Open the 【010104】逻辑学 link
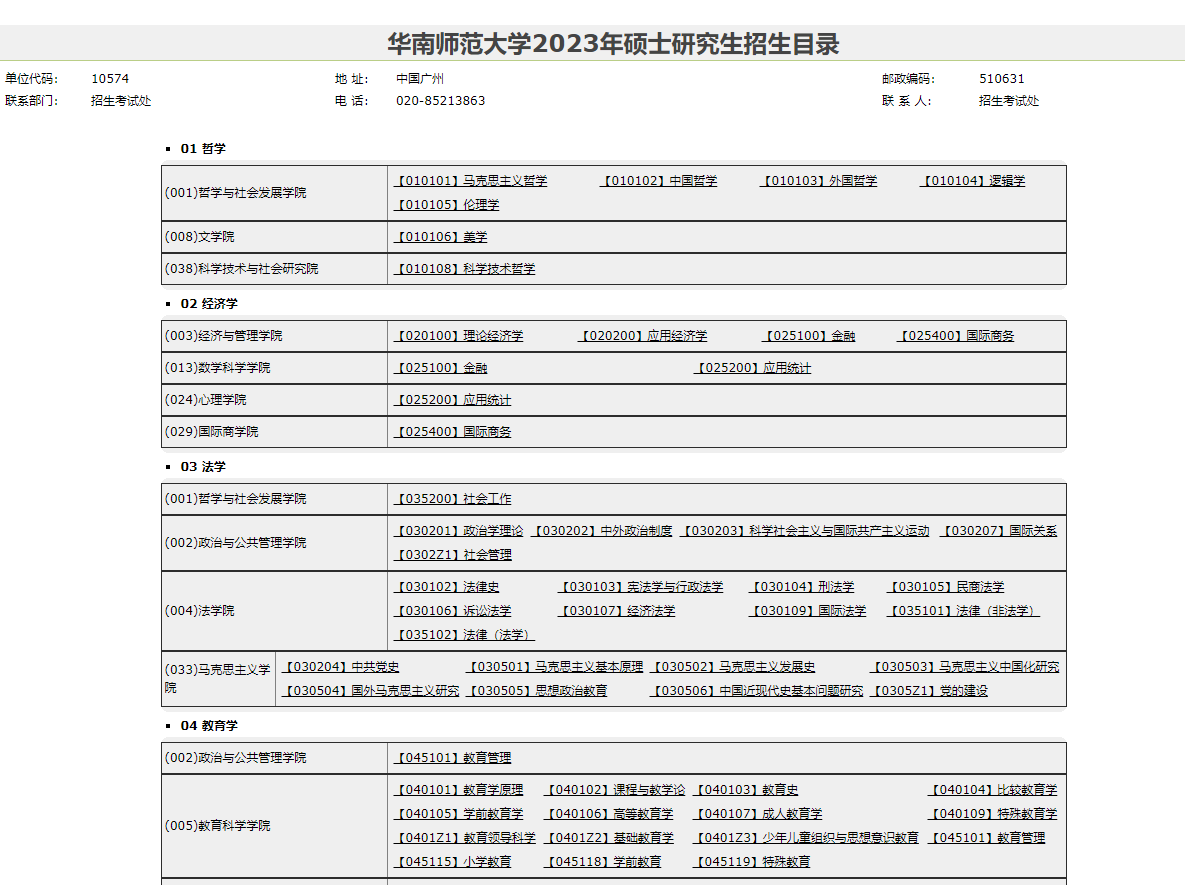Image resolution: width=1185 pixels, height=885 pixels. (x=973, y=181)
